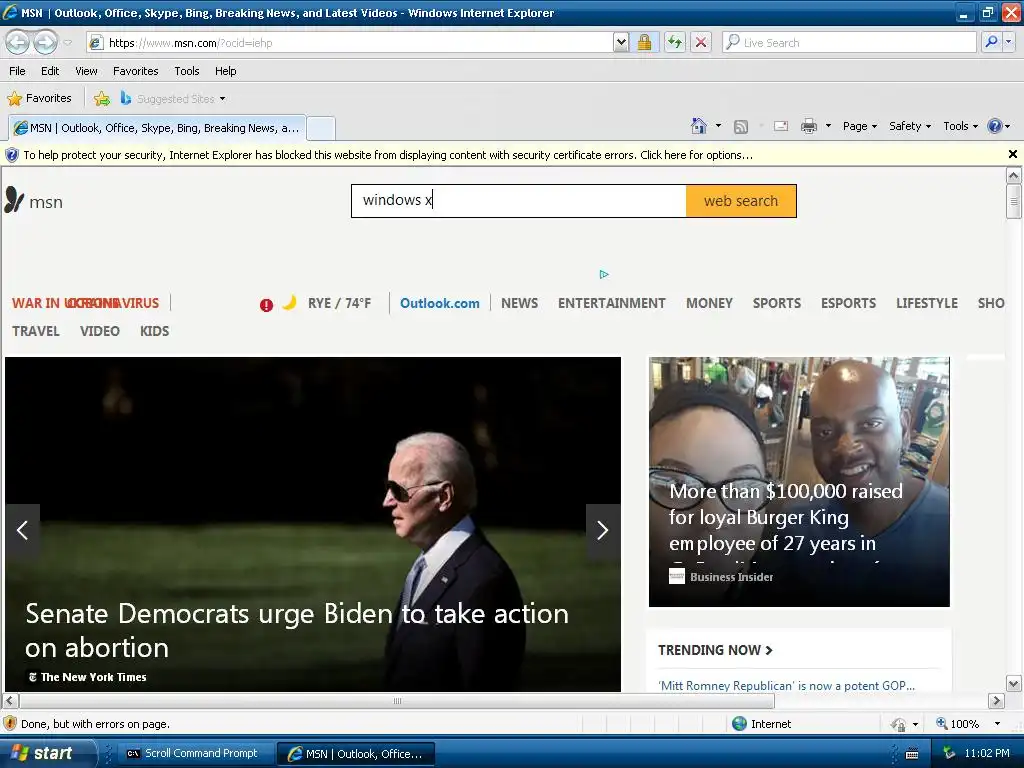Click the Print icon in command bar
Viewport: 1024px width, 768px height.
pyautogui.click(x=808, y=126)
